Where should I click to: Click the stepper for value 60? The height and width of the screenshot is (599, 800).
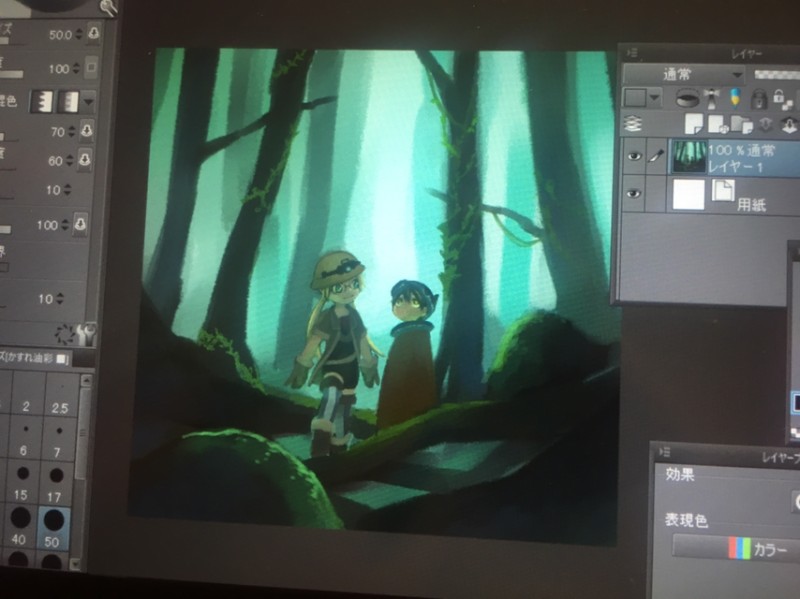[x=70, y=160]
